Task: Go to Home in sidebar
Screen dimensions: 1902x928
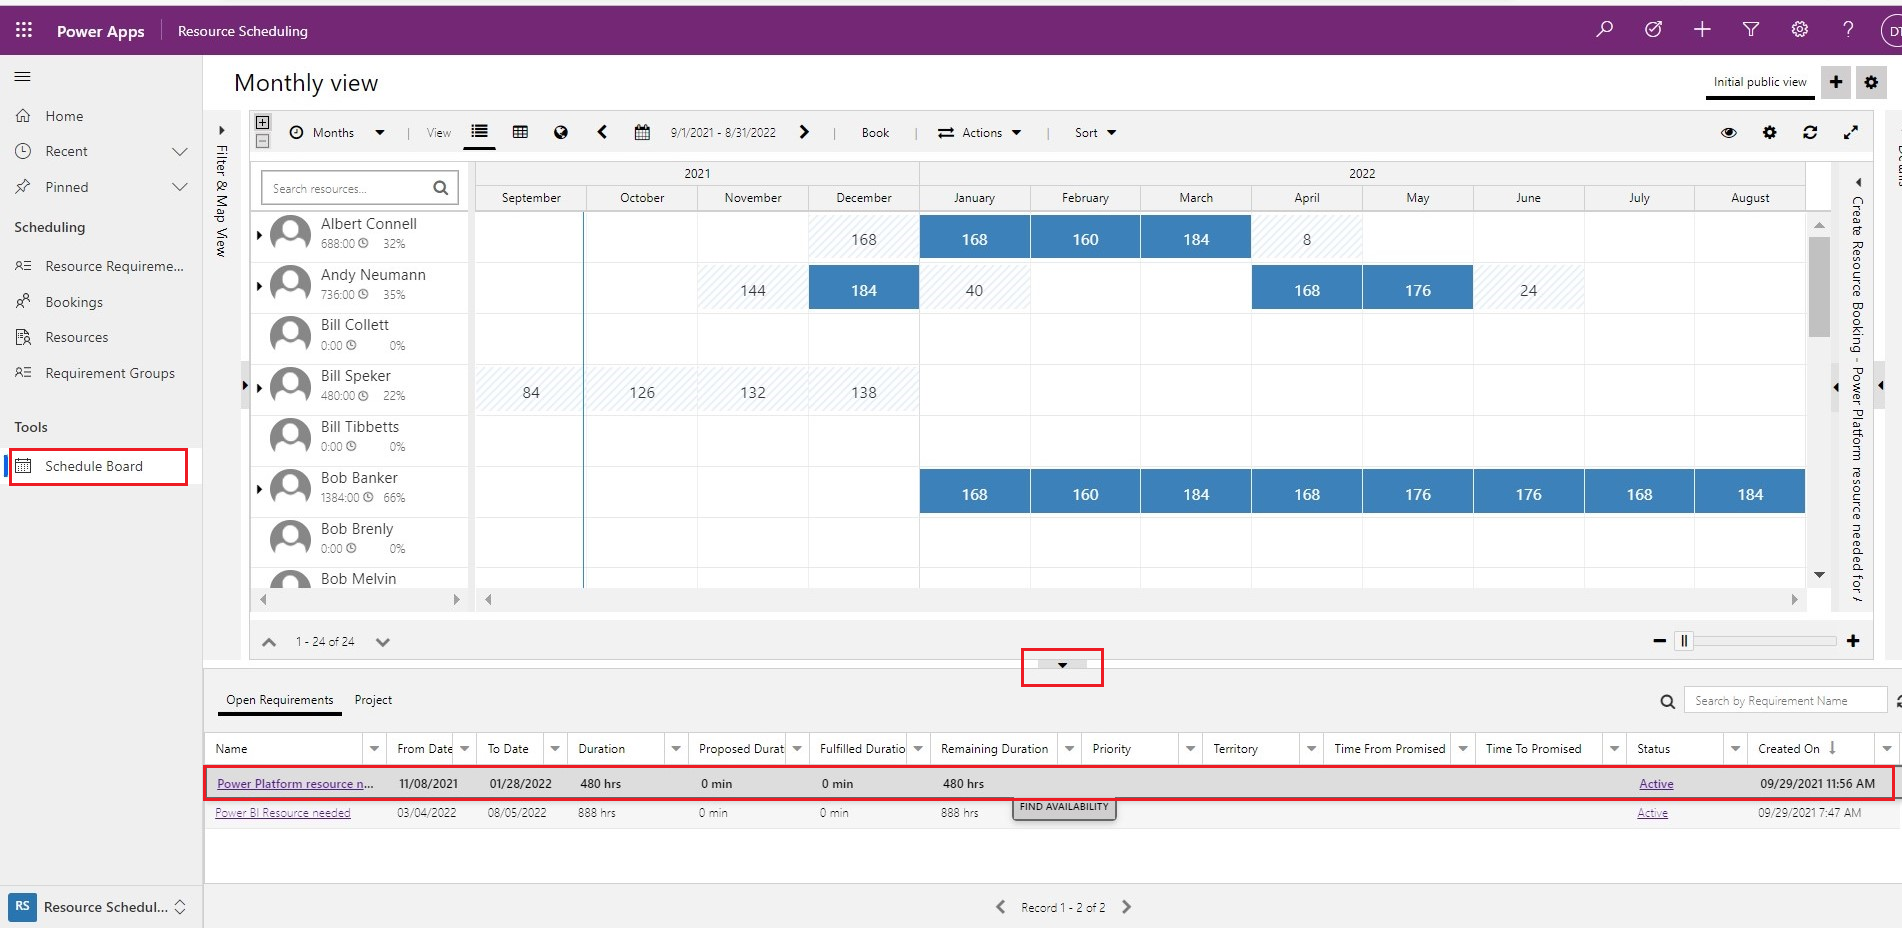Action: point(64,116)
